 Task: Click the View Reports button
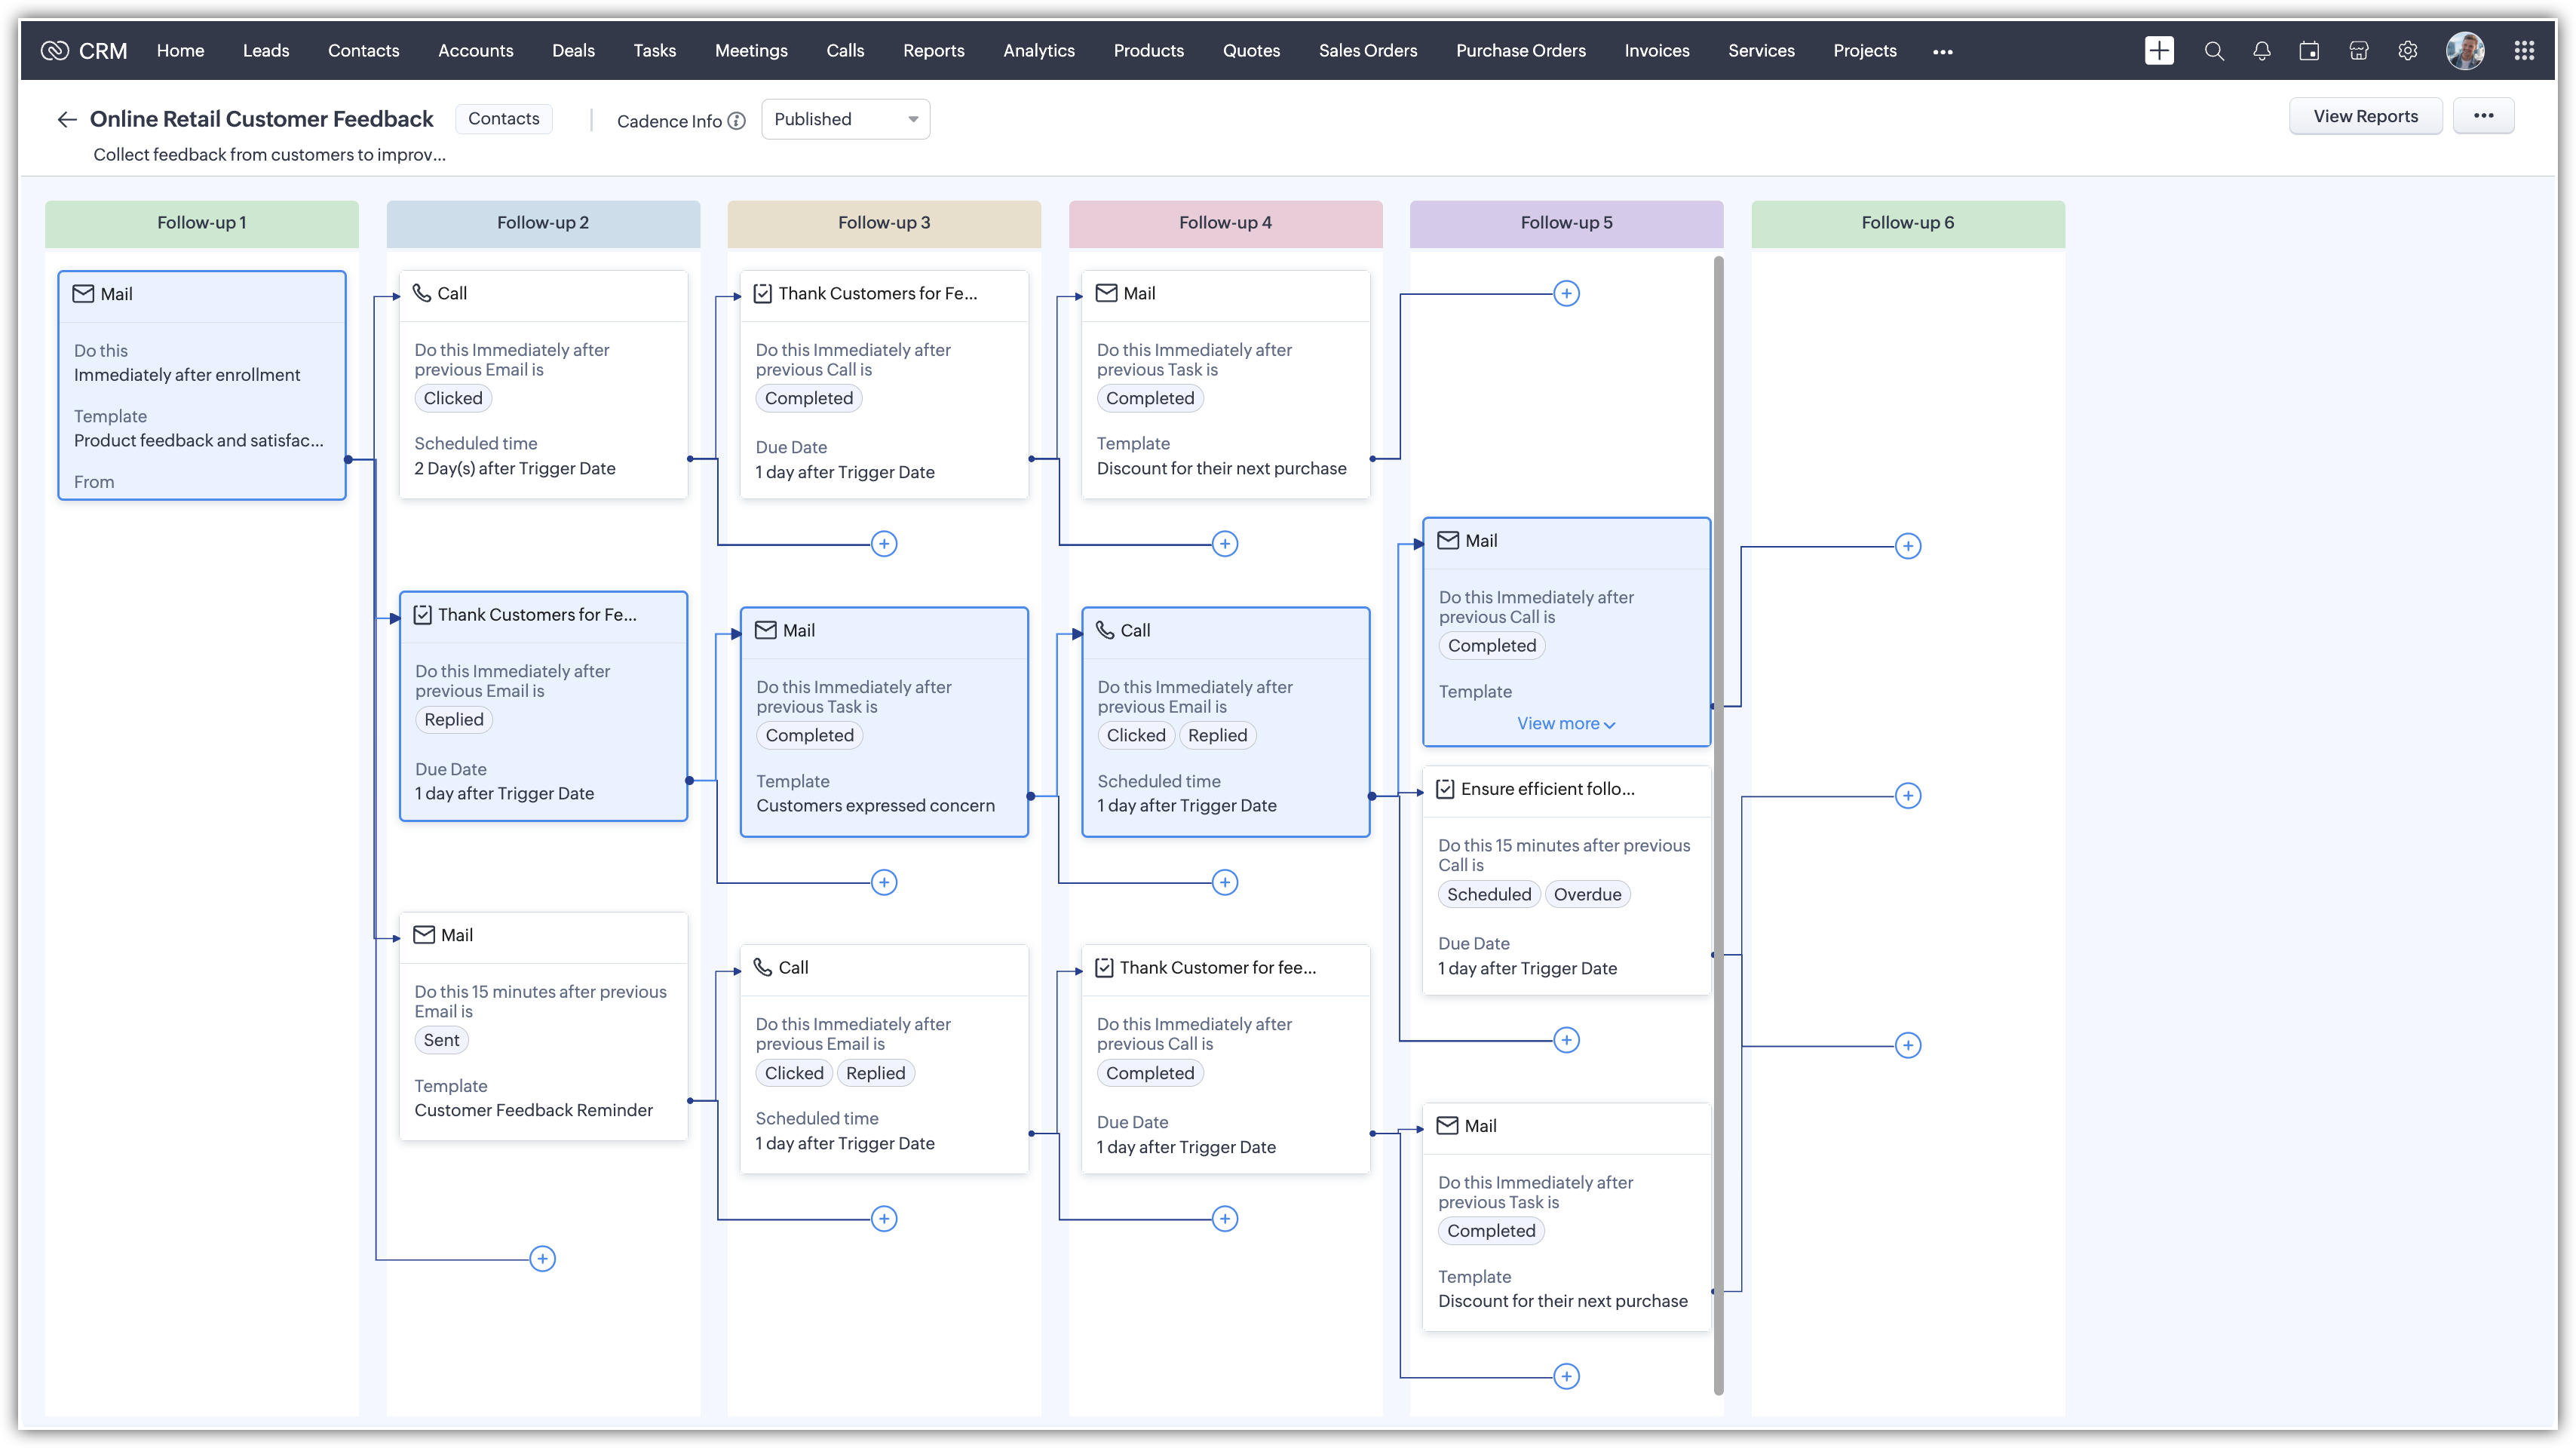(2365, 116)
